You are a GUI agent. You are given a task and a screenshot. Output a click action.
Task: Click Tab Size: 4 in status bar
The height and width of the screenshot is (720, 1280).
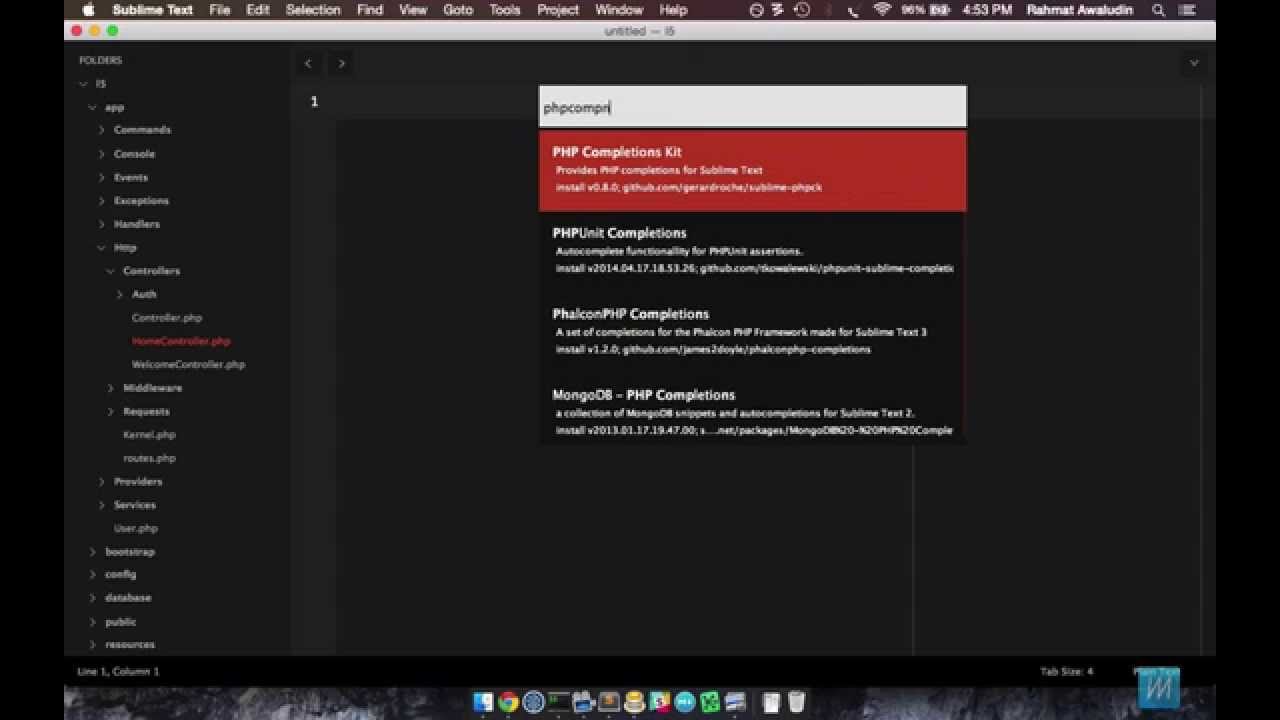pos(1067,671)
